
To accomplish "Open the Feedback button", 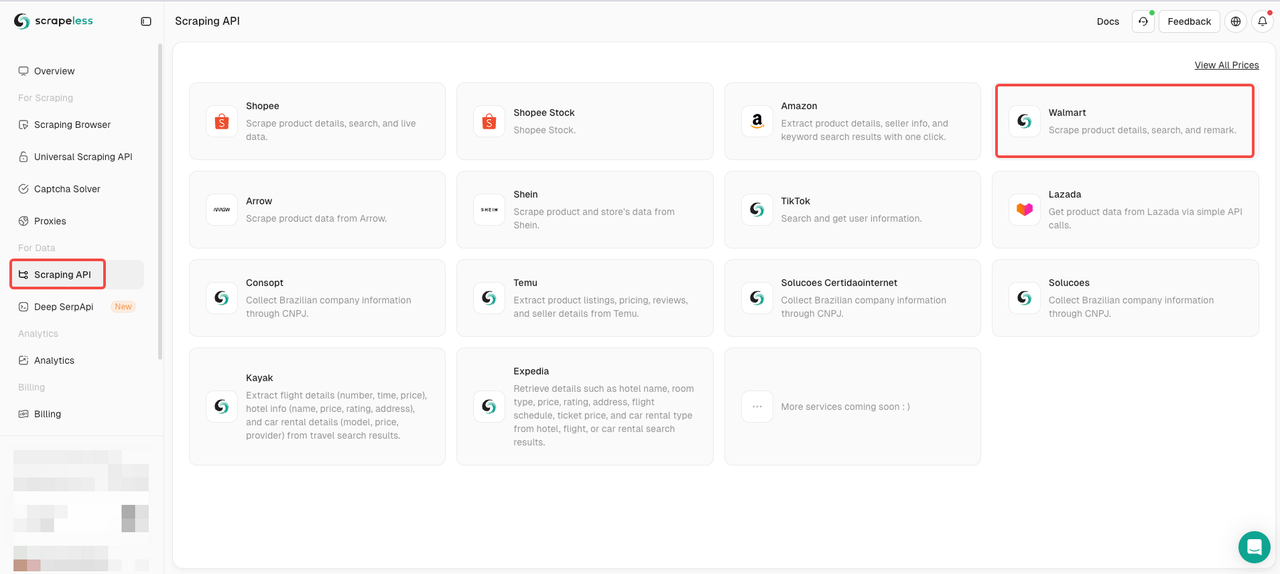I will (x=1189, y=21).
